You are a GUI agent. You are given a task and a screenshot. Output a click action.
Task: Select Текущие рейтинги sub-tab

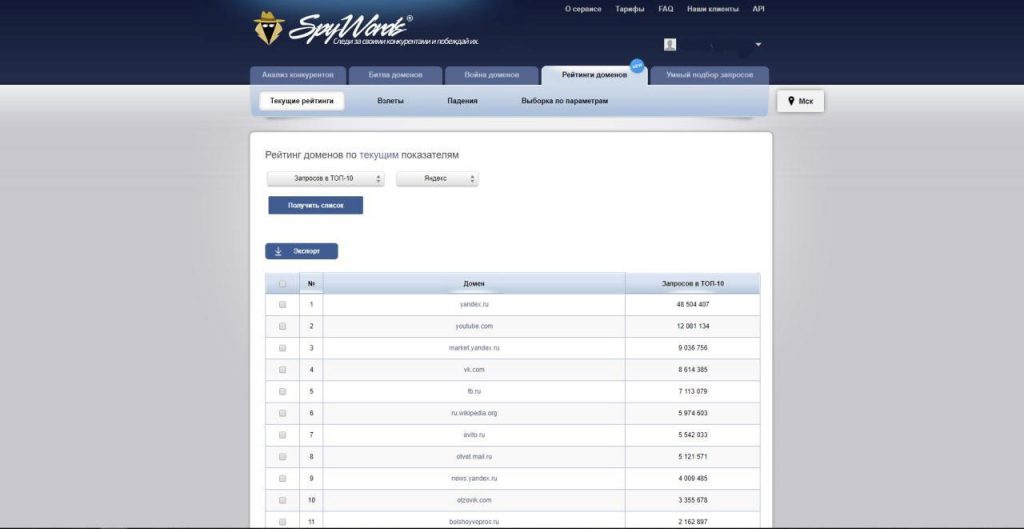click(x=302, y=101)
